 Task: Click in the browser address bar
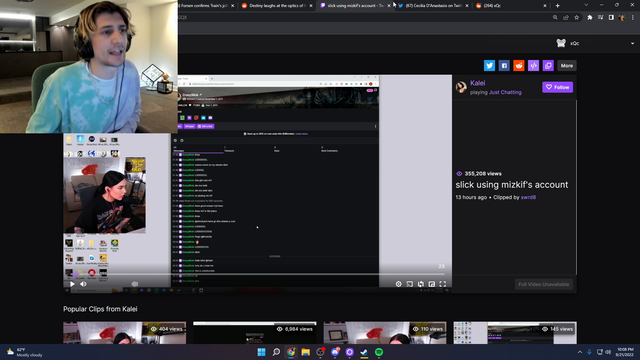363,18
